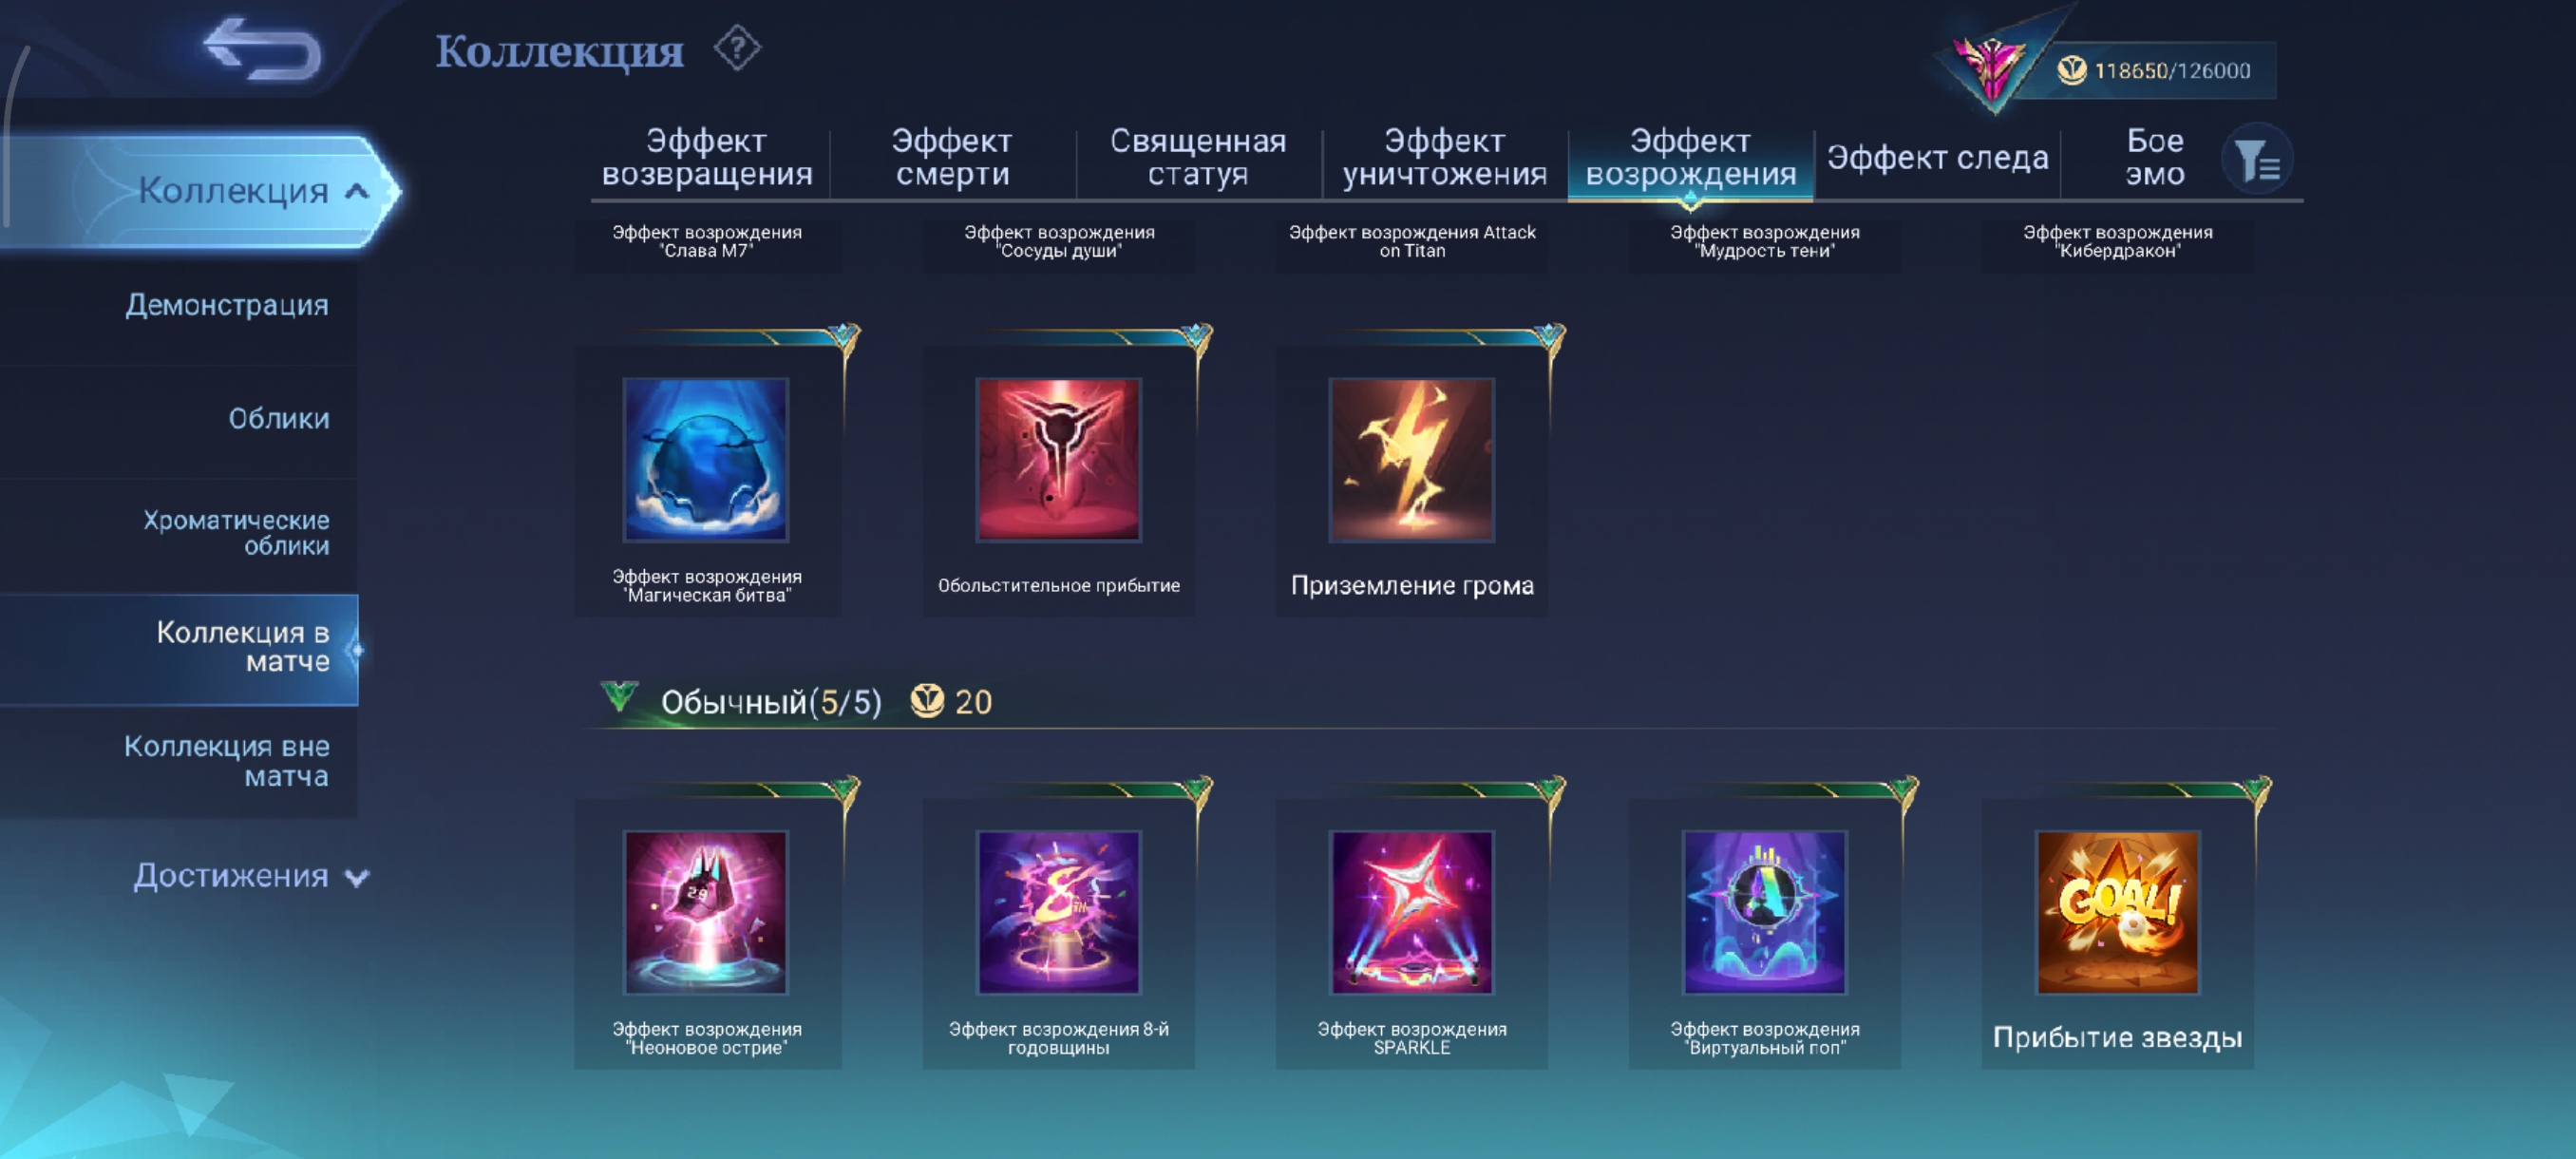Open the filter icon beside tabs
The height and width of the screenshot is (1159, 2576).
coord(2256,160)
